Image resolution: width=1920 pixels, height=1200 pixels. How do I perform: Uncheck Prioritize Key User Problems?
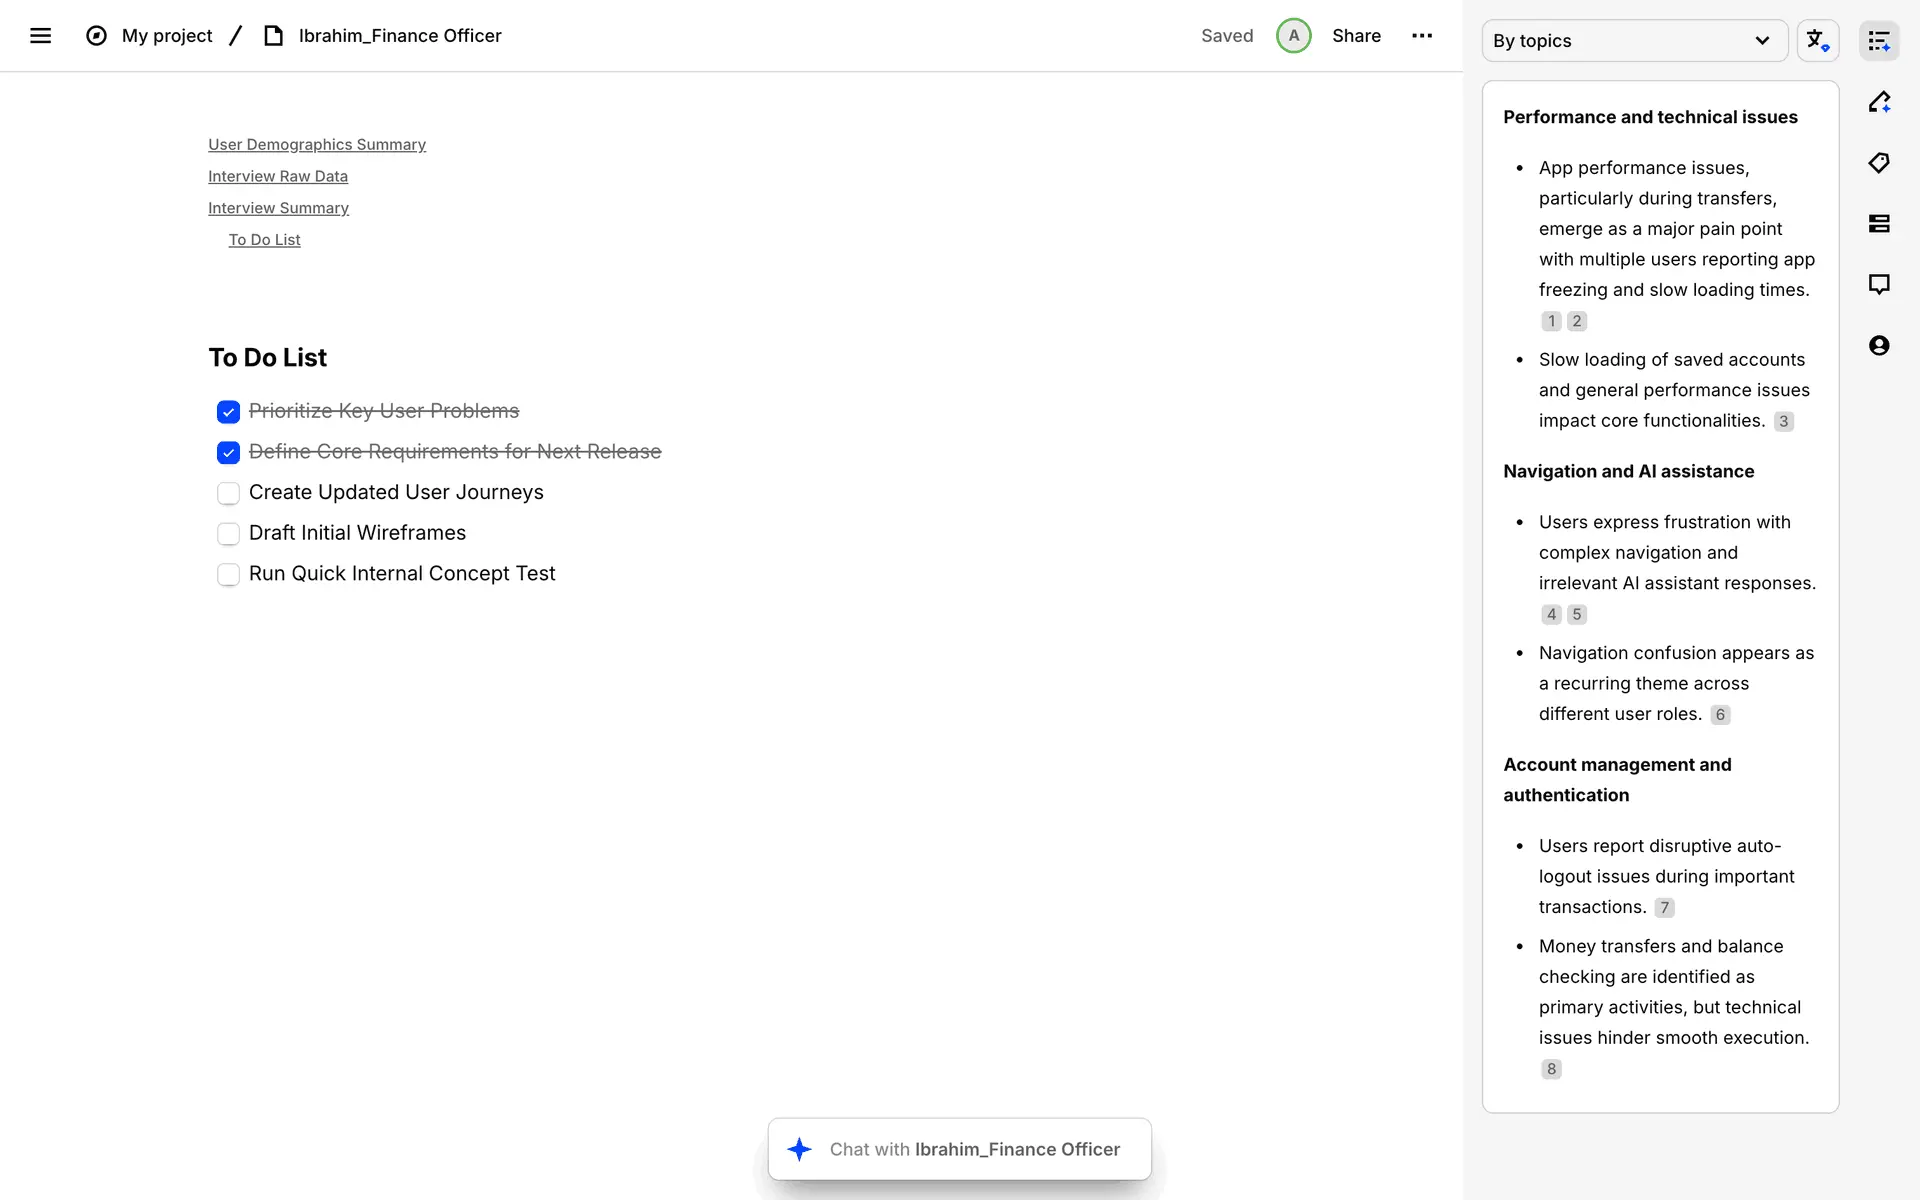click(x=228, y=412)
